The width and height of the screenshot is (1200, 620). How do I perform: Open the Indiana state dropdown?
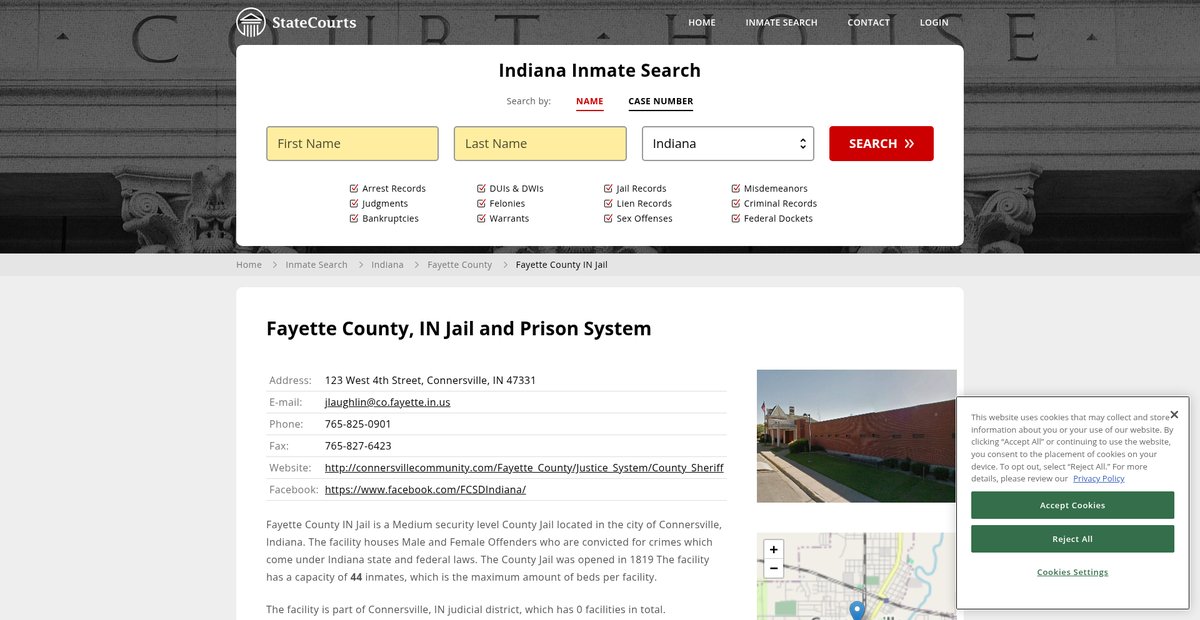click(x=728, y=143)
